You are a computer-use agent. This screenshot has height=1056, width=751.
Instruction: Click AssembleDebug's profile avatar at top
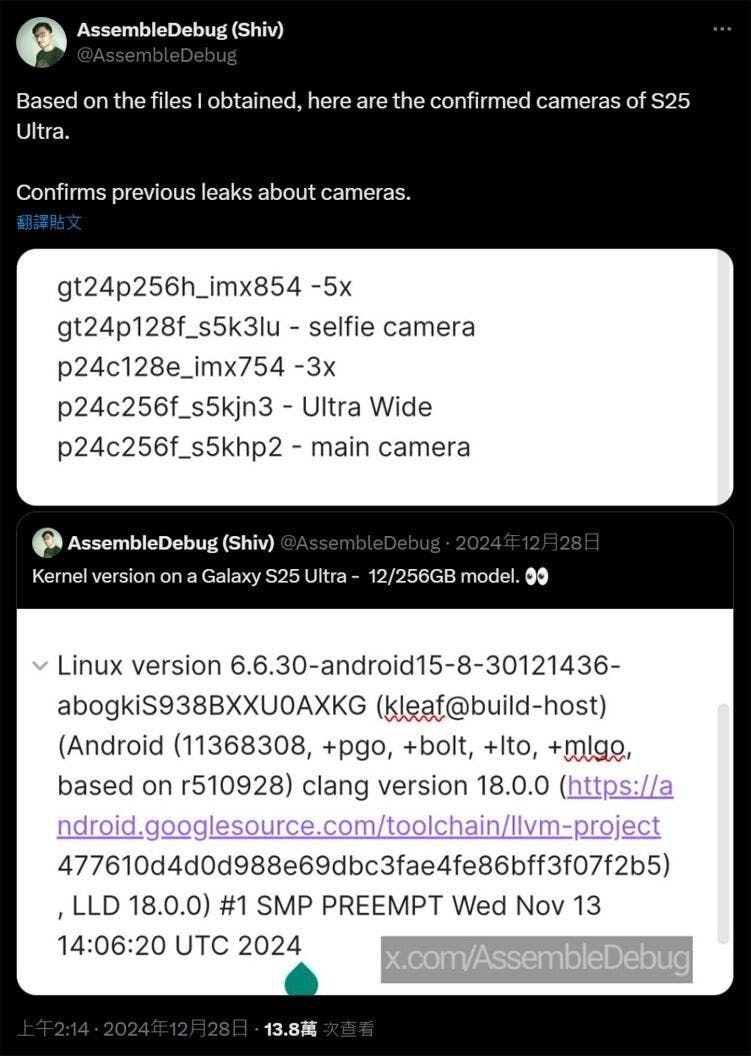[x=41, y=42]
